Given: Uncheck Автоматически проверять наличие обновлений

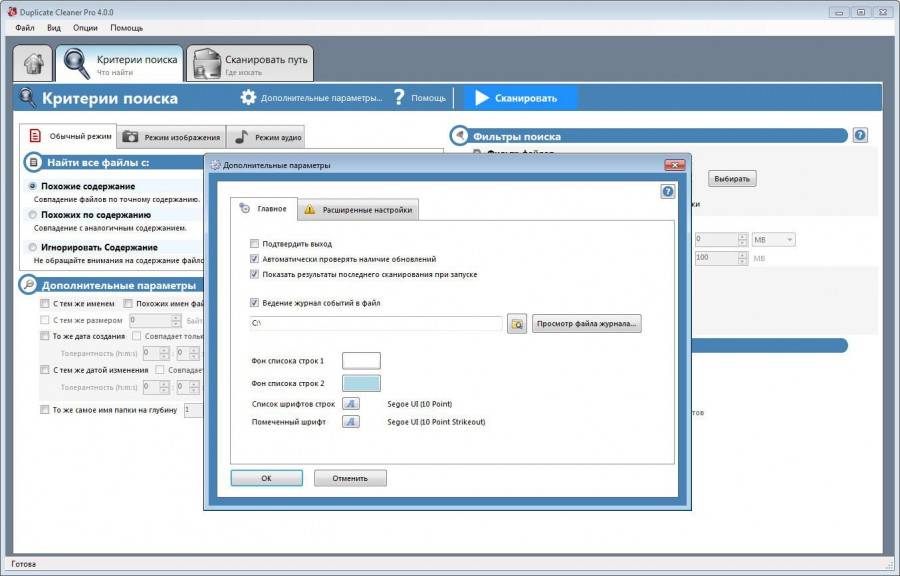Looking at the screenshot, I should pos(255,259).
